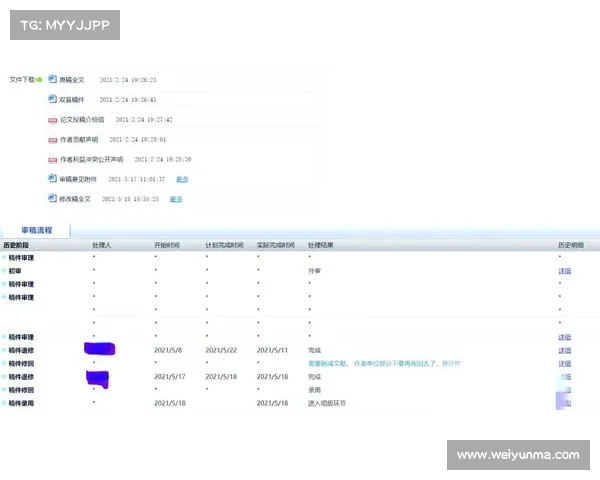
Task: Click the 录用 result text
Action: click(x=314, y=390)
